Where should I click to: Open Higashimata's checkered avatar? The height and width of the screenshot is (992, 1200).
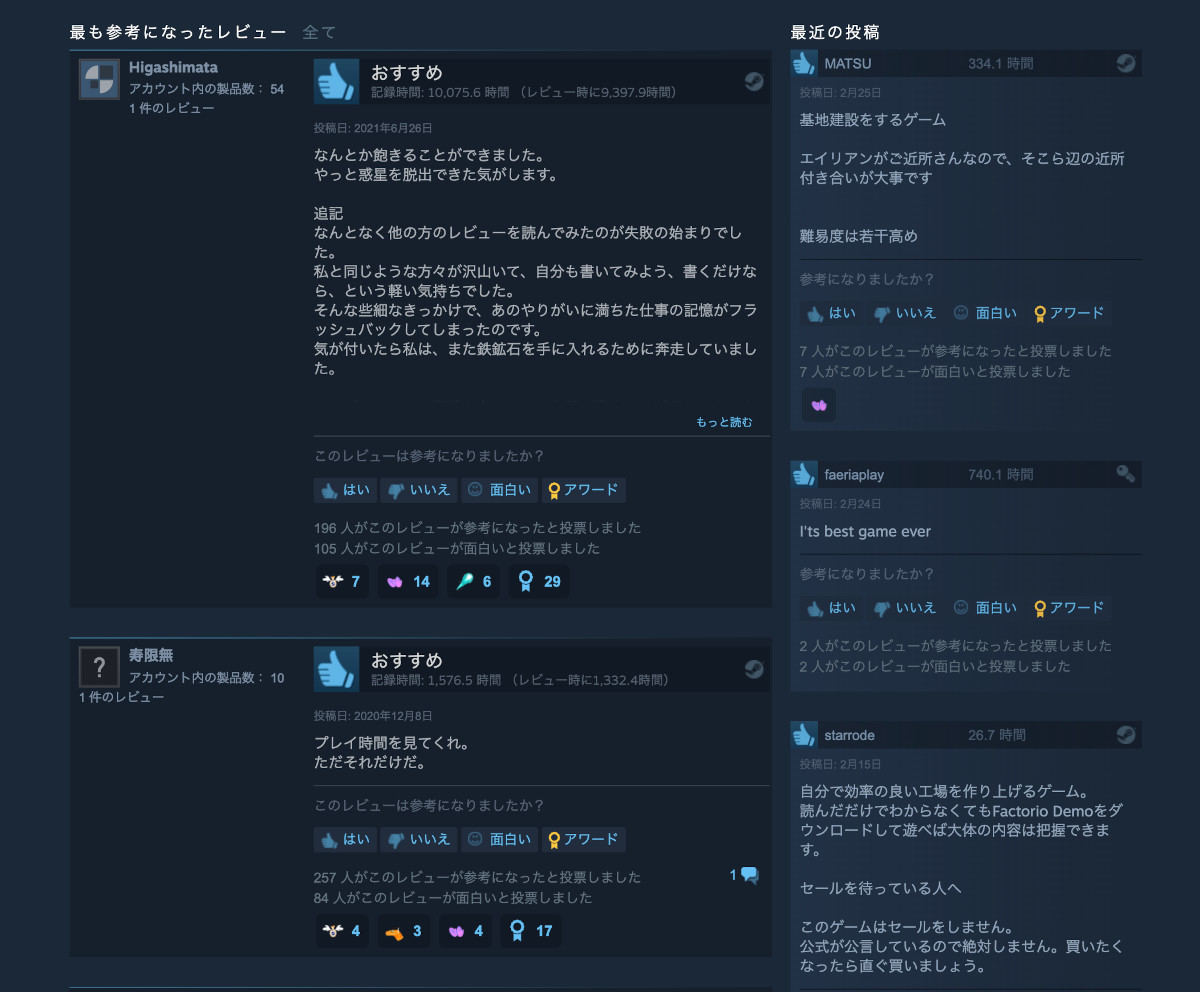[99, 79]
